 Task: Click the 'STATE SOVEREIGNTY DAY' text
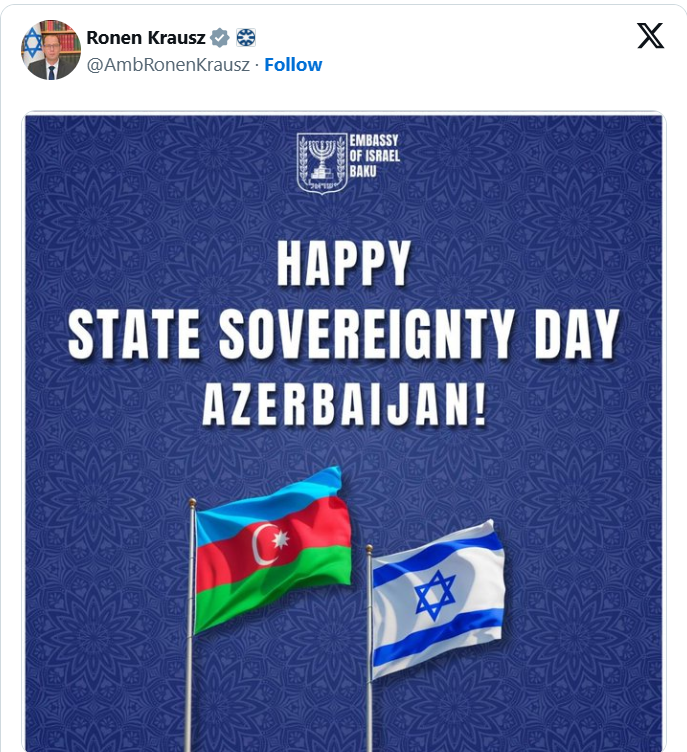[344, 334]
